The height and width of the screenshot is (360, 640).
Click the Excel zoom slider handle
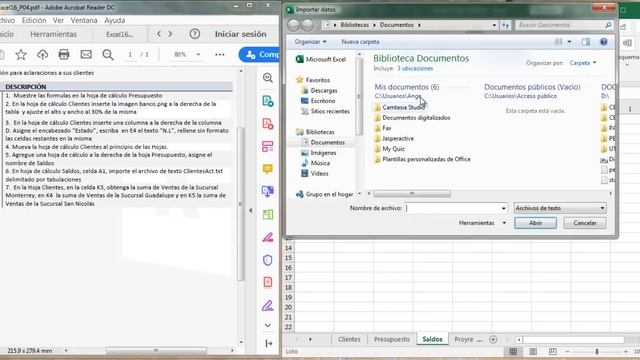coord(597,351)
